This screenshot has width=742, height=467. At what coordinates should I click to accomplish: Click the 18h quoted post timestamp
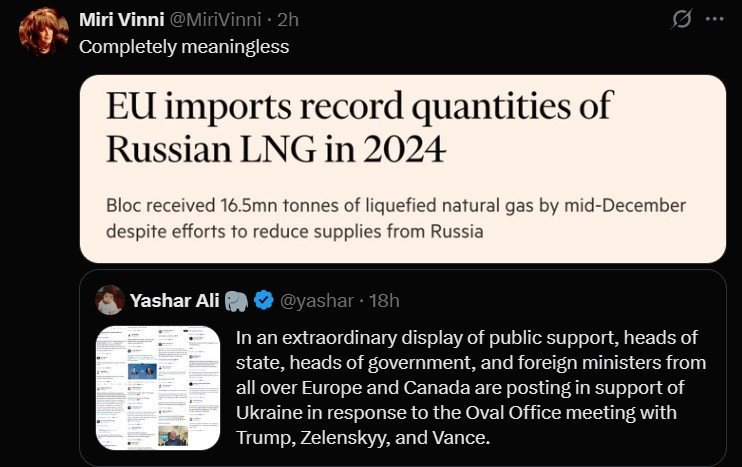click(384, 300)
